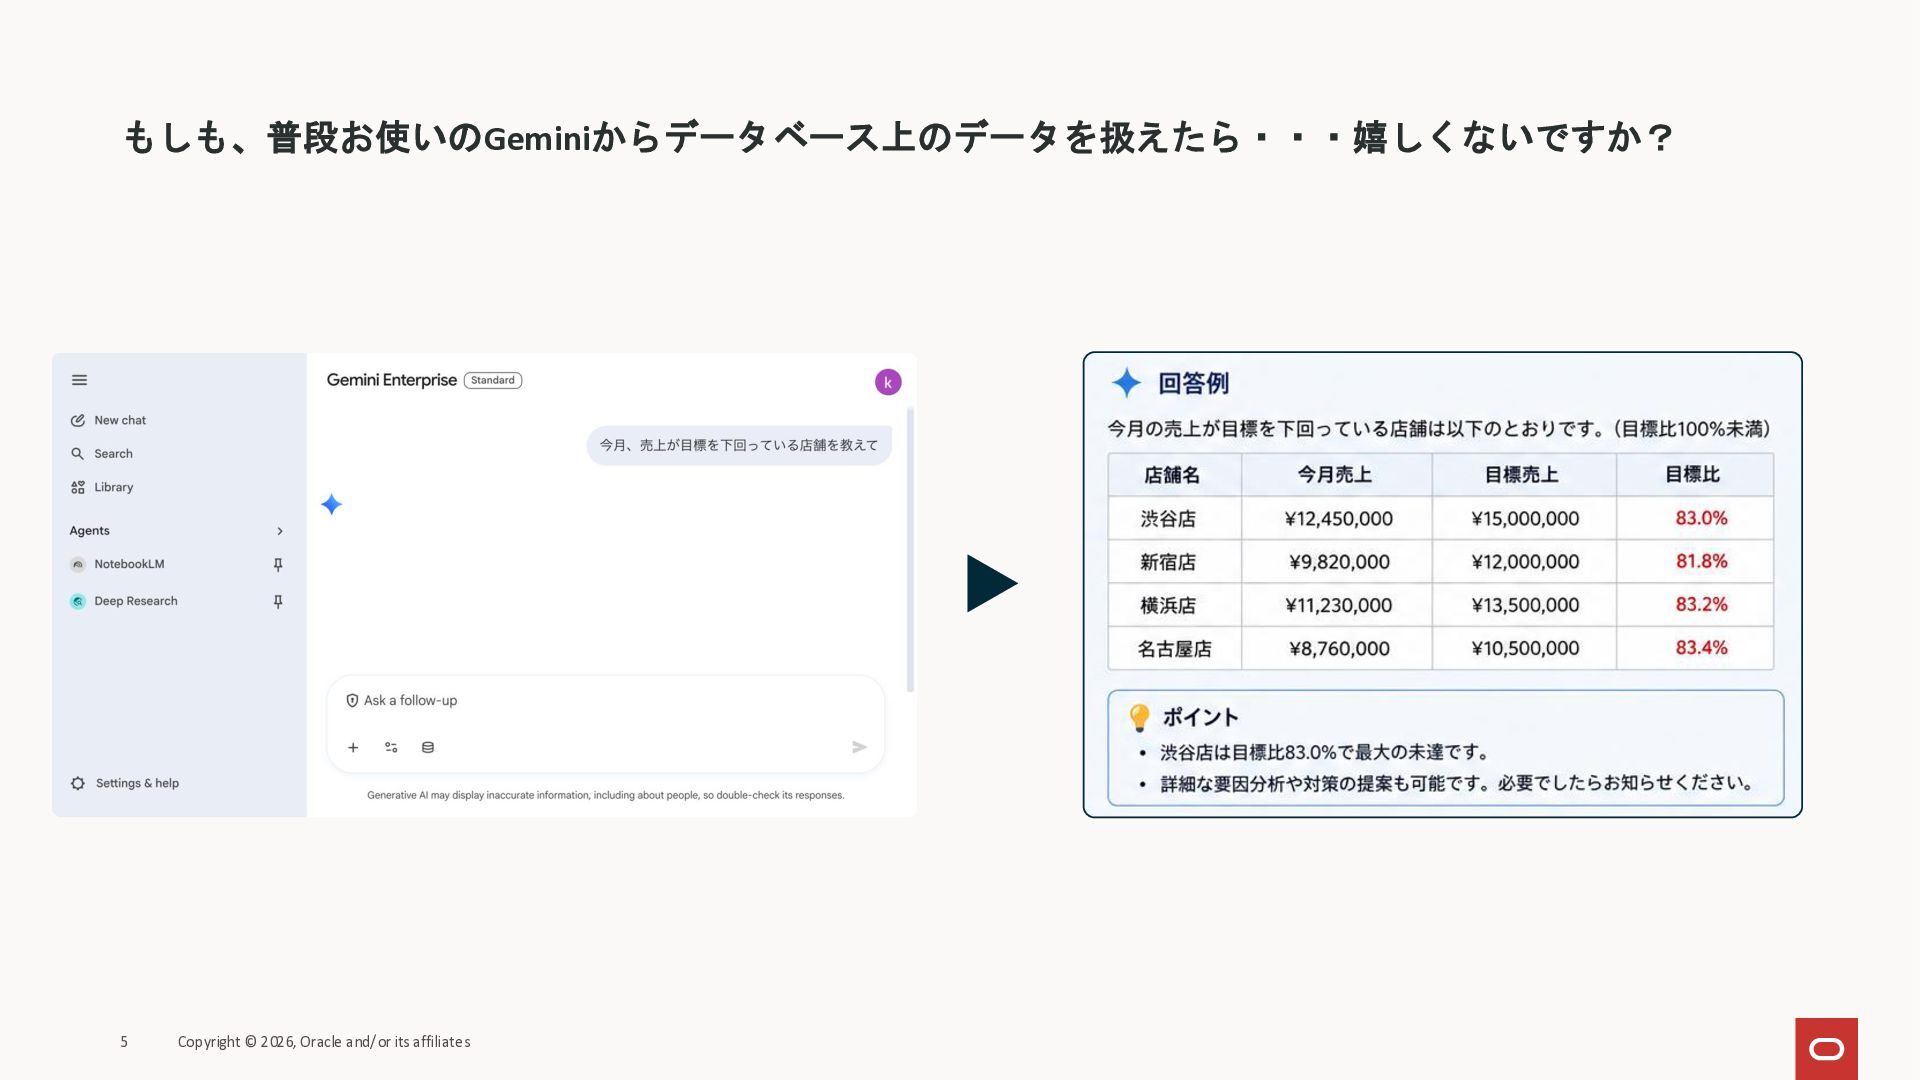
Task: Click the database connector icon
Action: [428, 748]
